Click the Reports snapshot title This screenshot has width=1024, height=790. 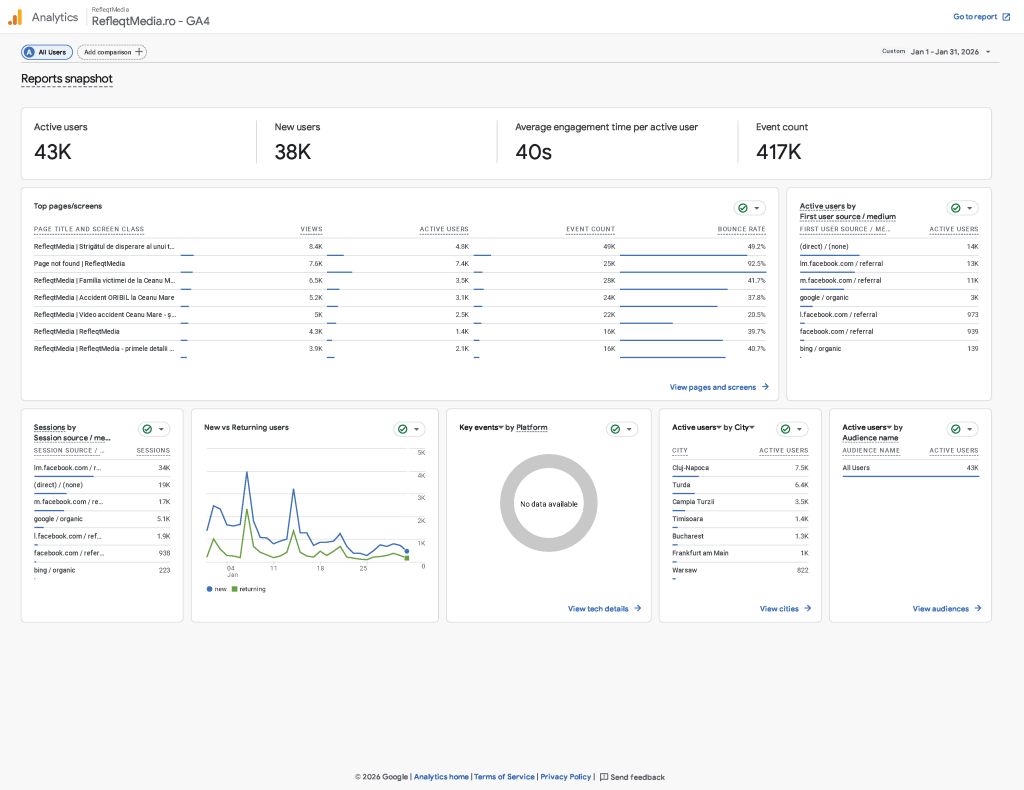click(67, 79)
